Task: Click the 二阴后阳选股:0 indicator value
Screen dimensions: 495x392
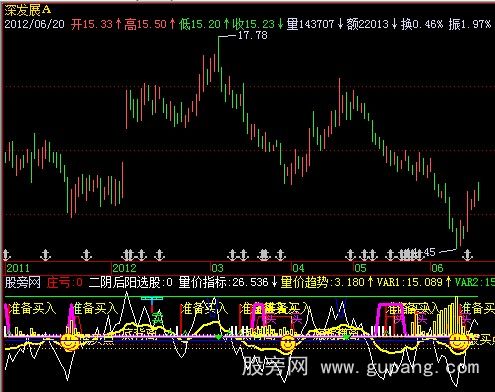Action: (x=131, y=283)
